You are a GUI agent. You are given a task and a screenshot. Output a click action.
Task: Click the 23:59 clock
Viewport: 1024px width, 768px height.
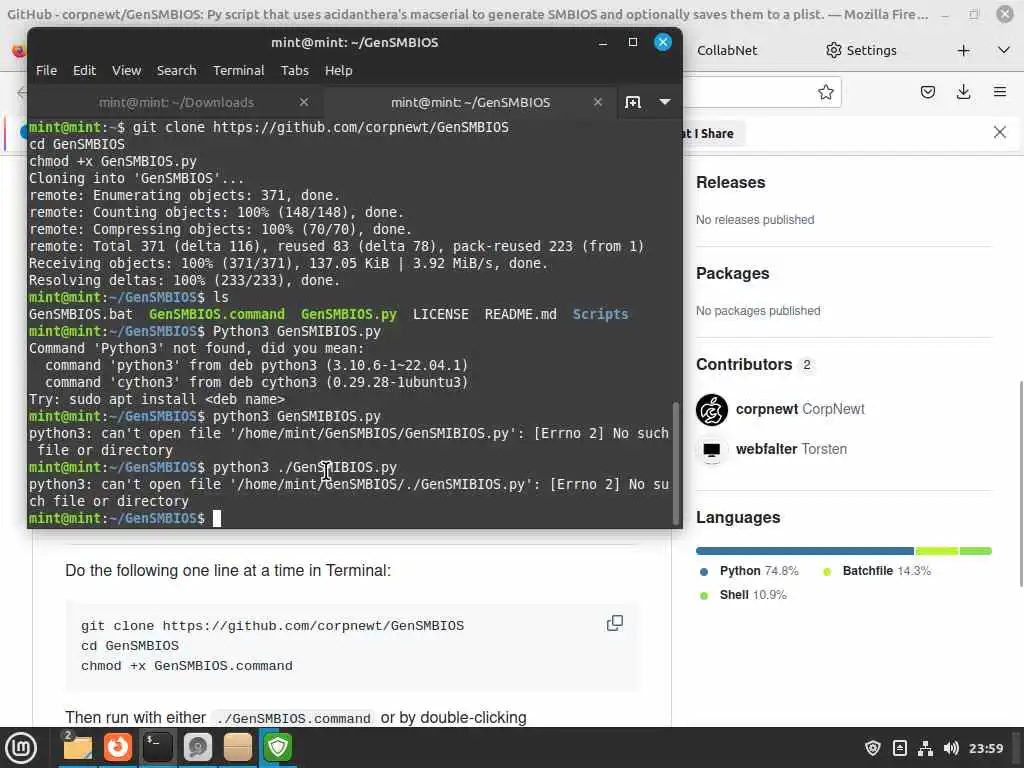tap(985, 748)
